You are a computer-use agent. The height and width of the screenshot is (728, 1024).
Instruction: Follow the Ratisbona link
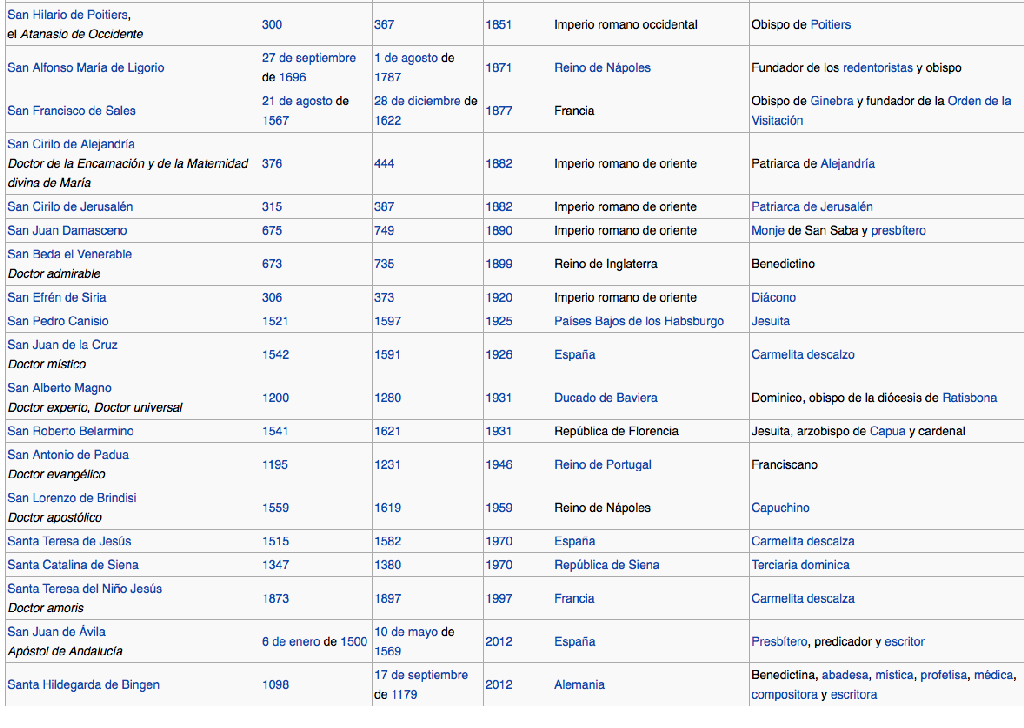point(969,398)
